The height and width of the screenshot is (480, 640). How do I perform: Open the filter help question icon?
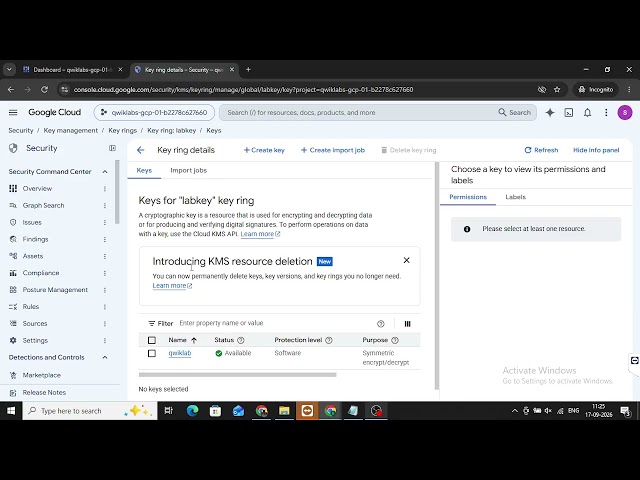(380, 324)
